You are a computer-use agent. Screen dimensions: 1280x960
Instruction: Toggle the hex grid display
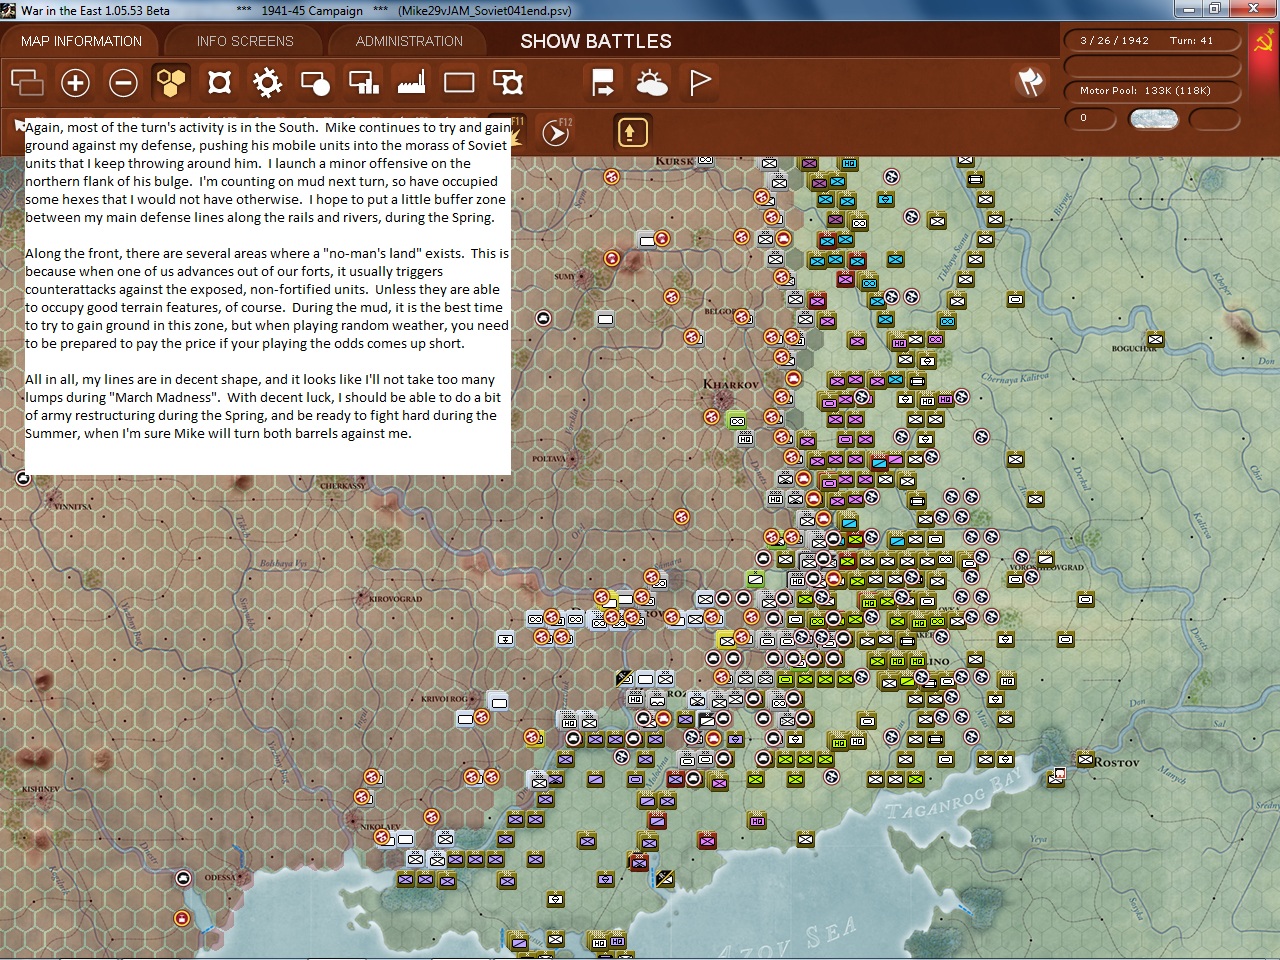pyautogui.click(x=171, y=82)
